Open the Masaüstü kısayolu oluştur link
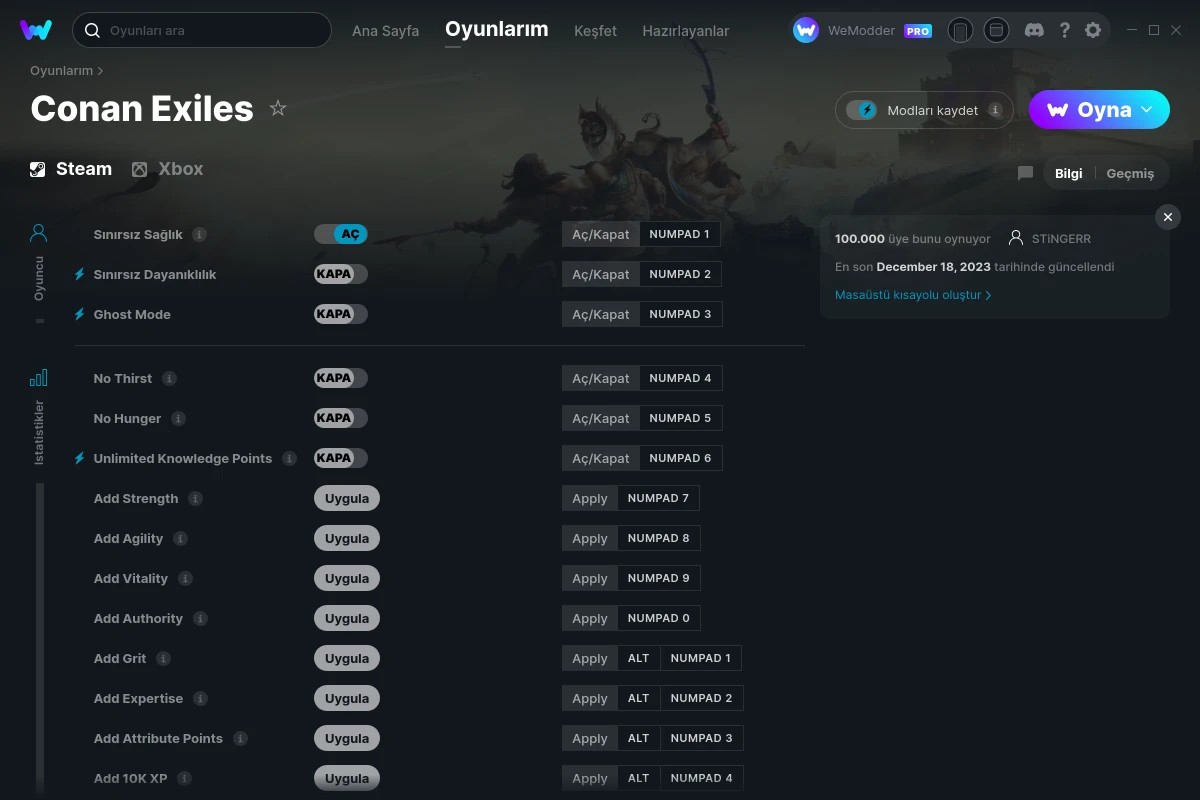 tap(913, 295)
